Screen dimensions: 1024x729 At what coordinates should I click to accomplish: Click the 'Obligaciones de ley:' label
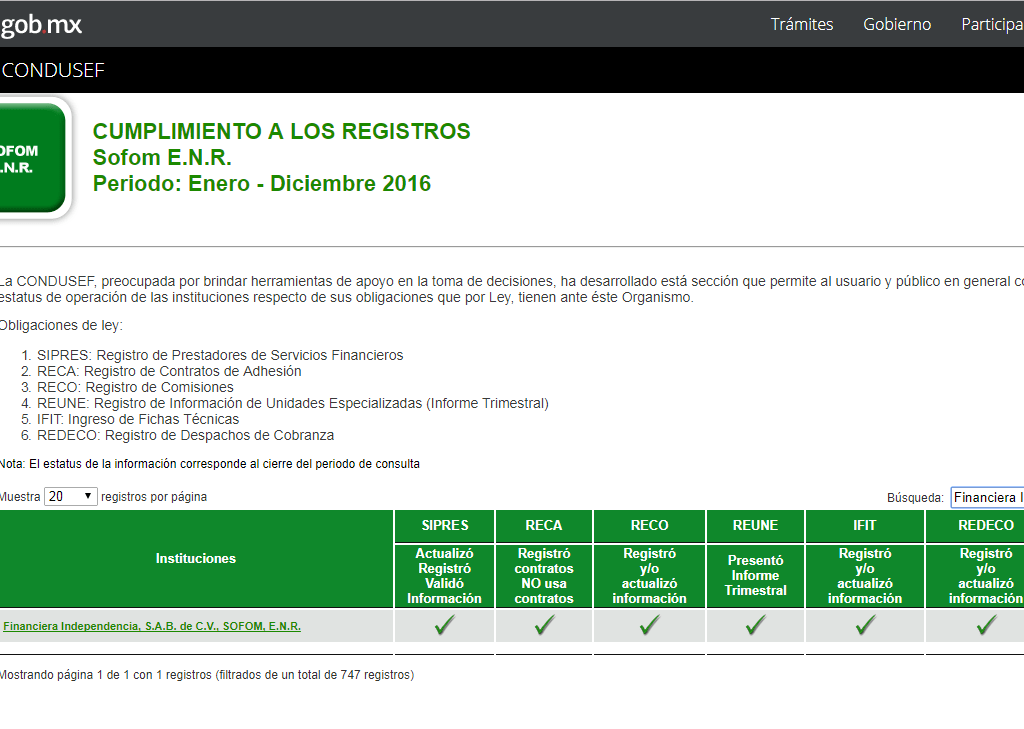pos(61,325)
